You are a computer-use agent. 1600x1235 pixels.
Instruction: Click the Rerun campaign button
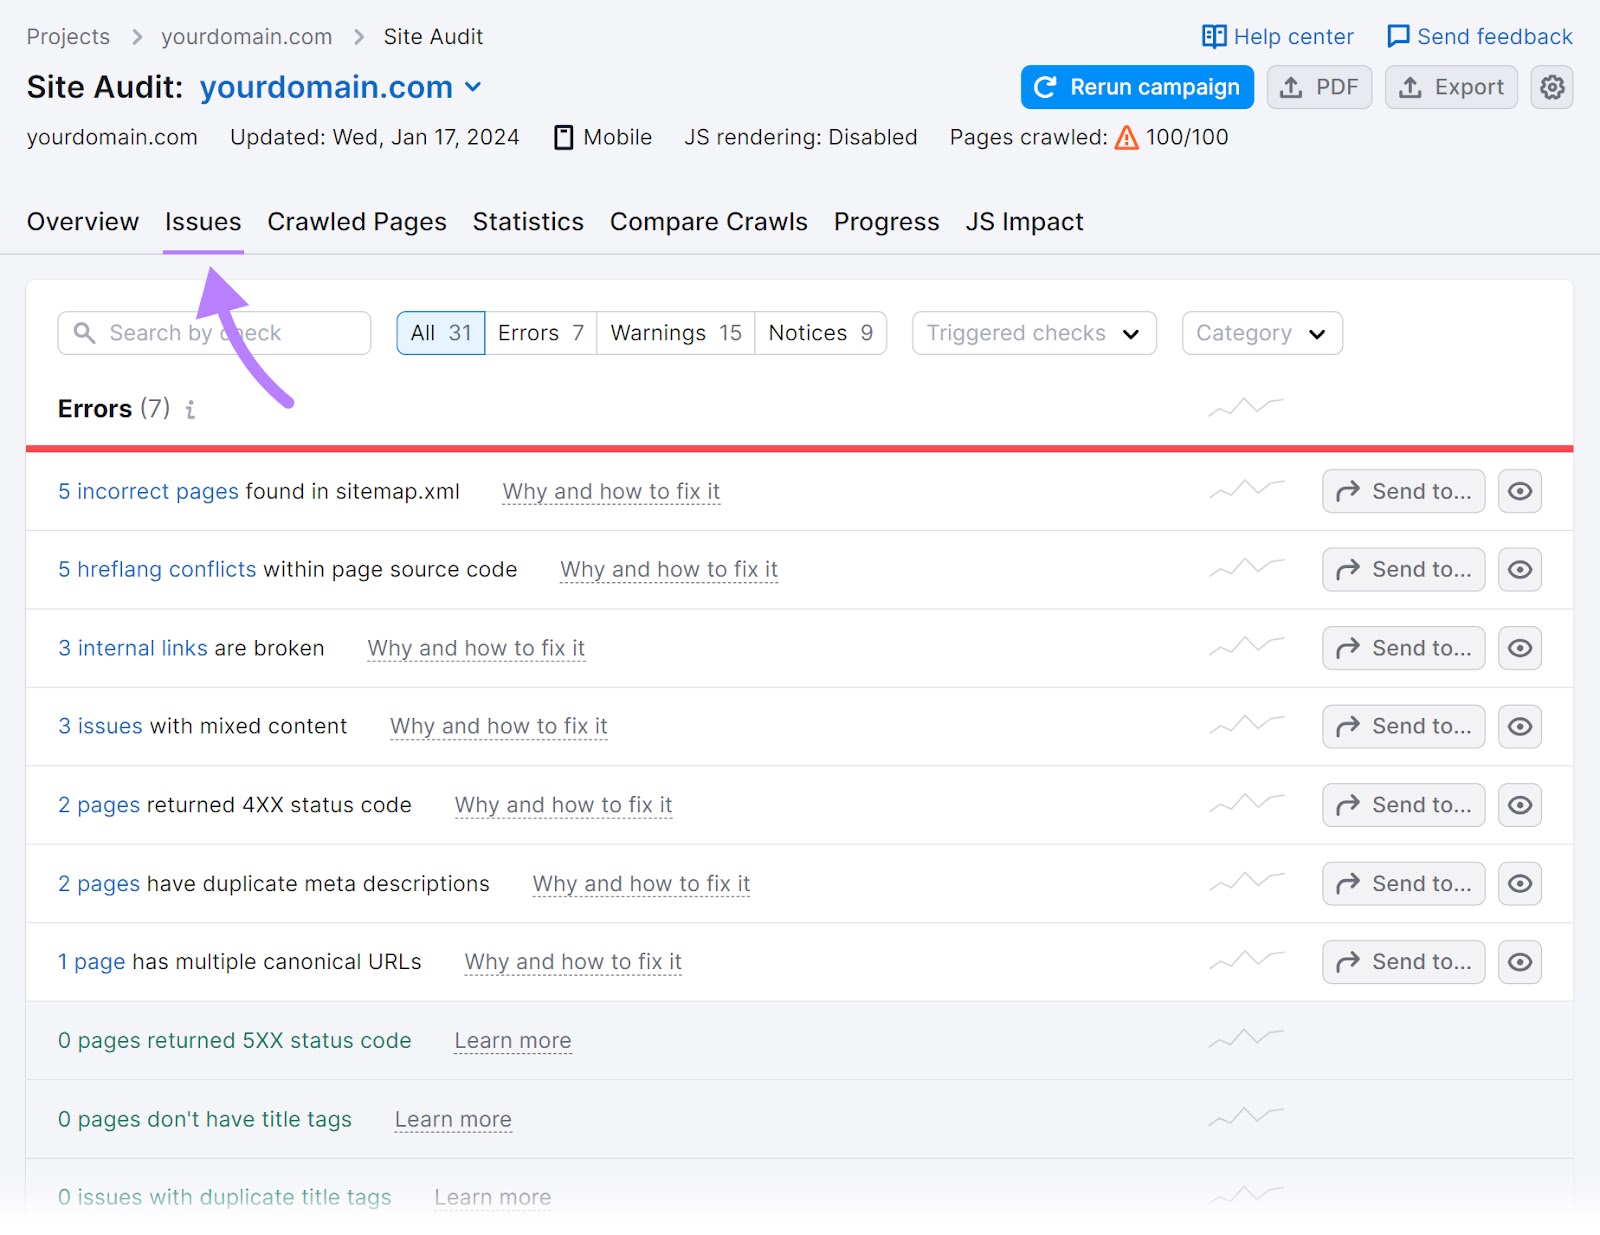coord(1136,87)
